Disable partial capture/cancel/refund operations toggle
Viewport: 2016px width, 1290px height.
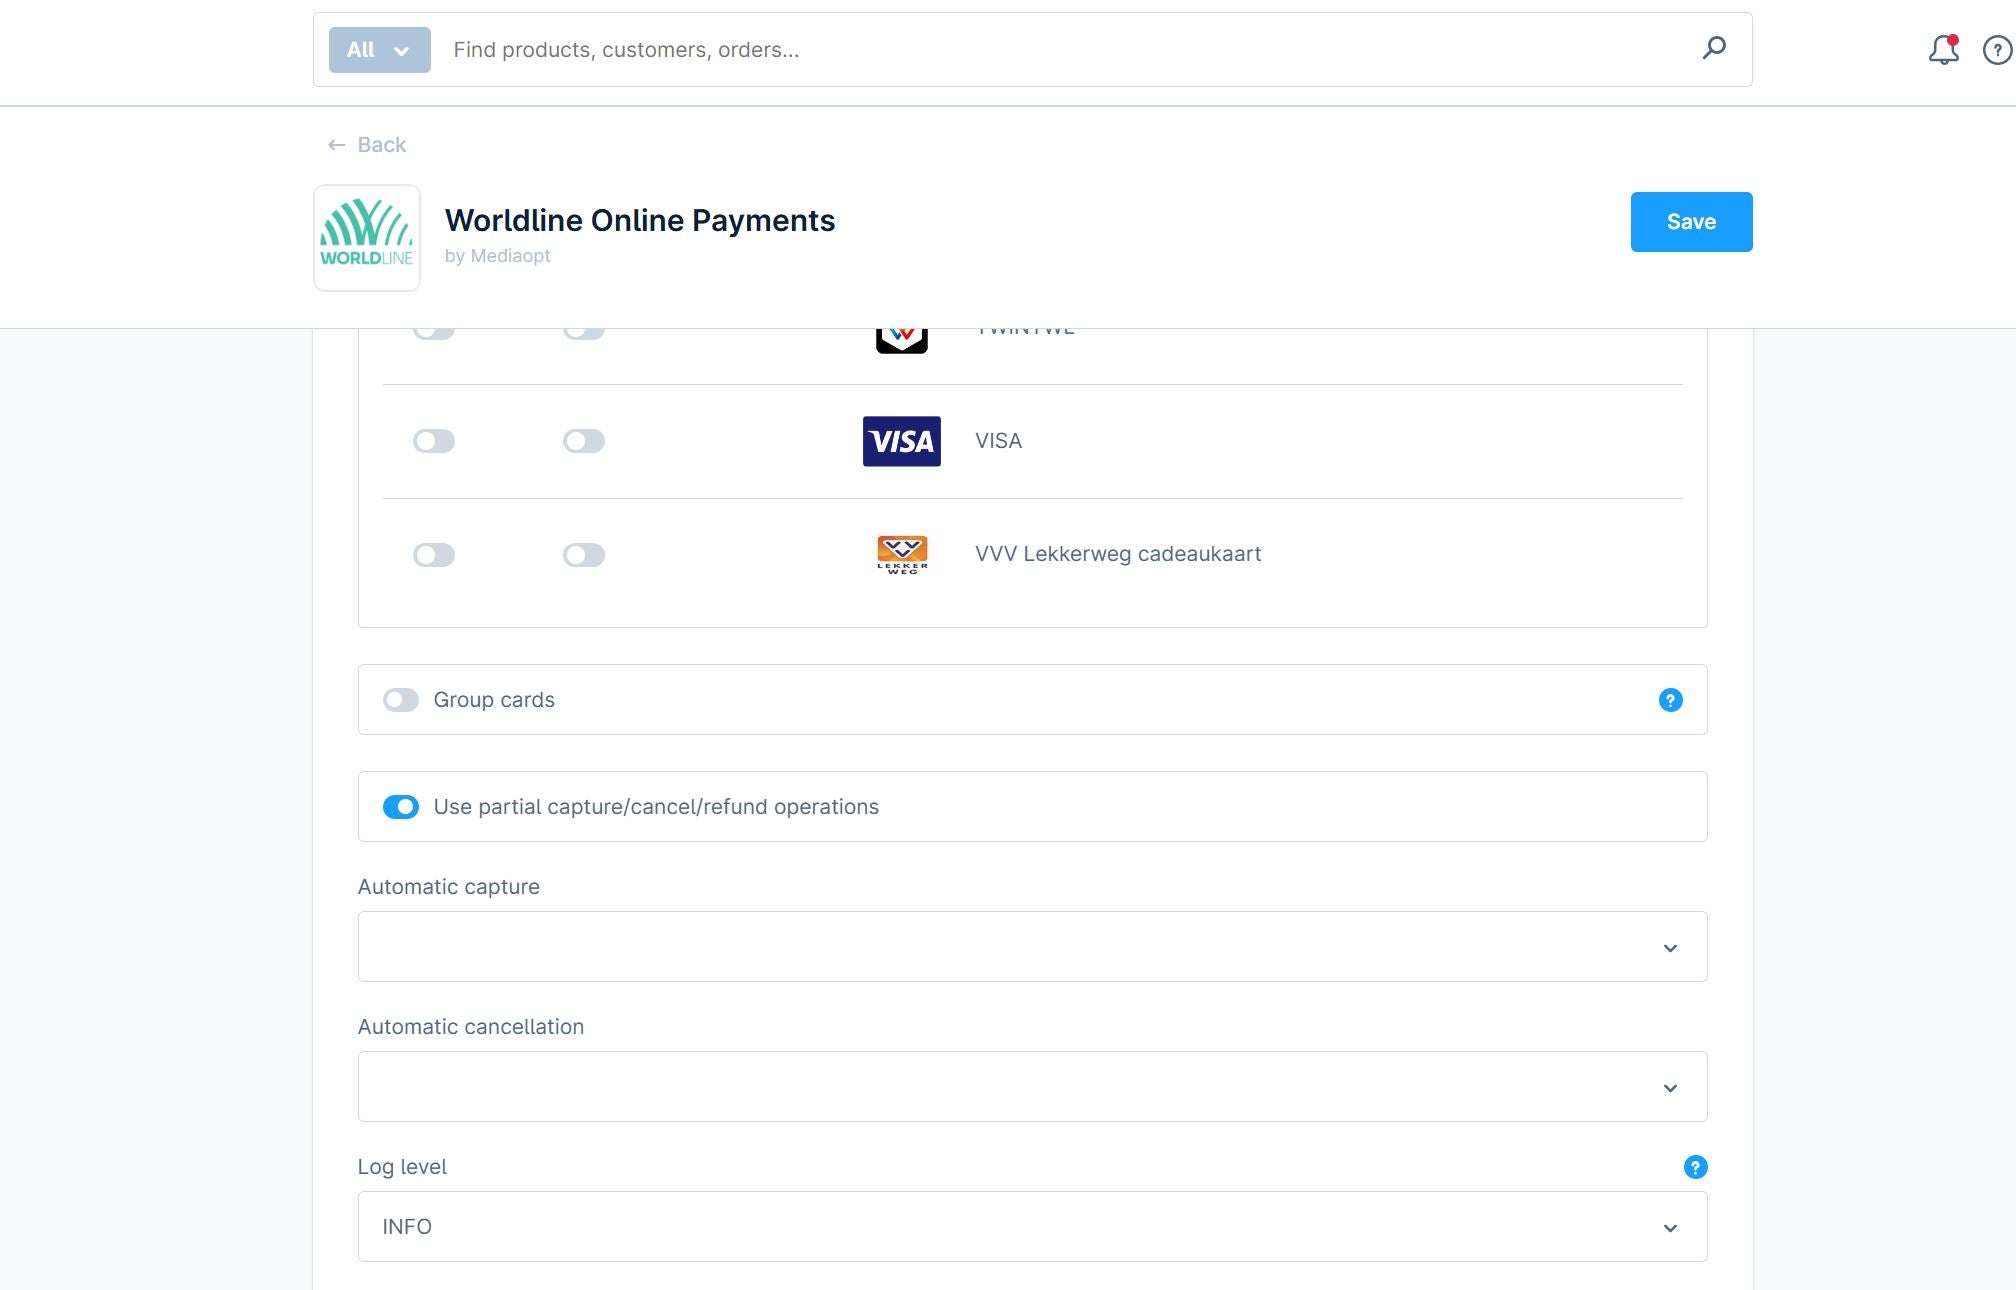pyautogui.click(x=401, y=807)
